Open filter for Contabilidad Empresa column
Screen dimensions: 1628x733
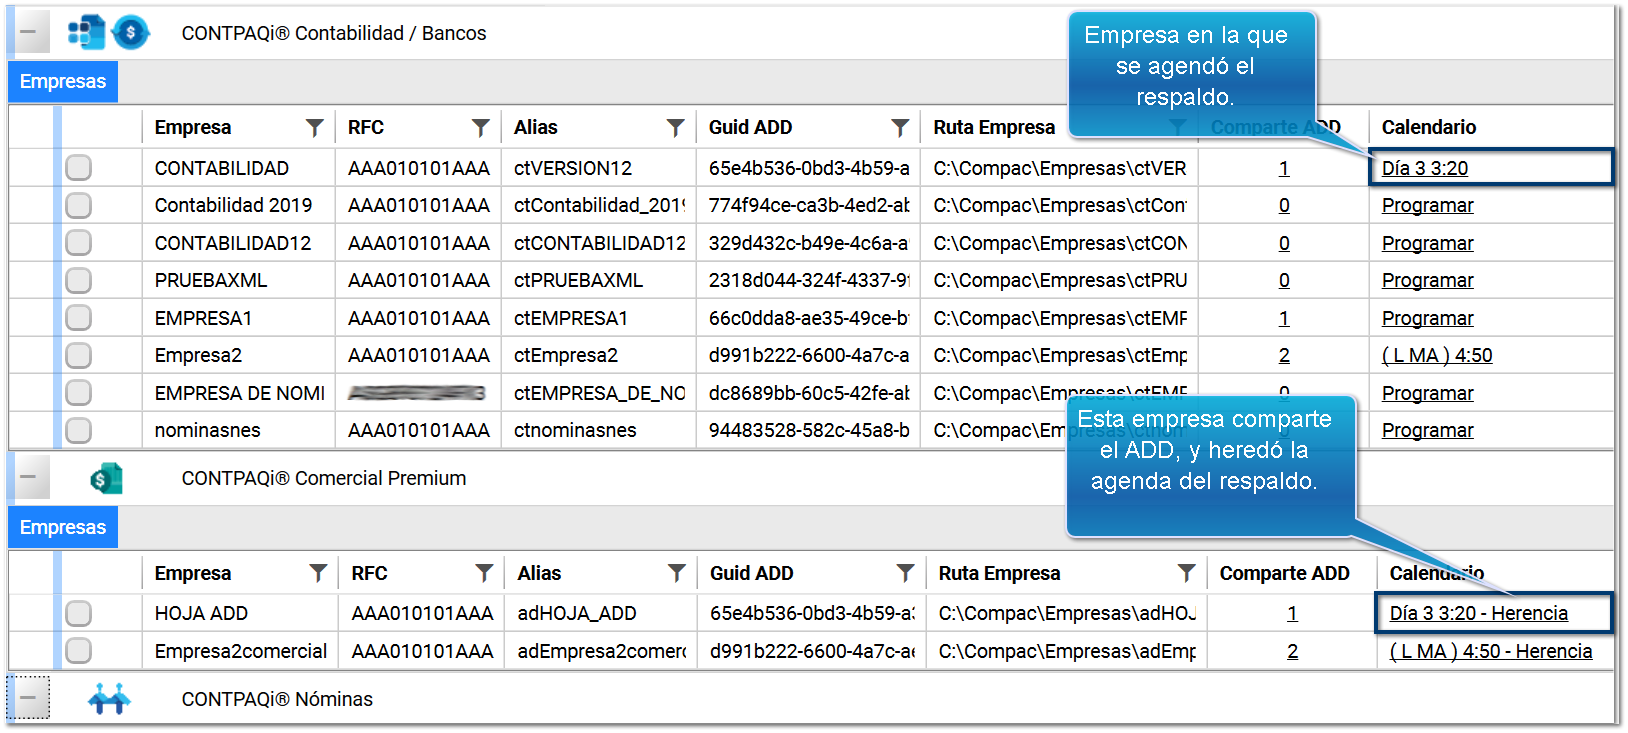point(315,127)
